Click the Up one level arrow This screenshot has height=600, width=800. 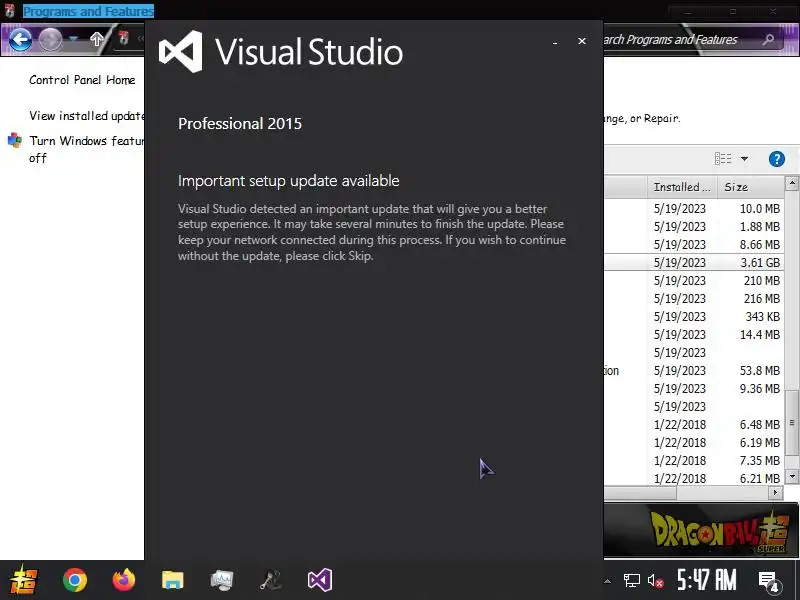(x=96, y=39)
